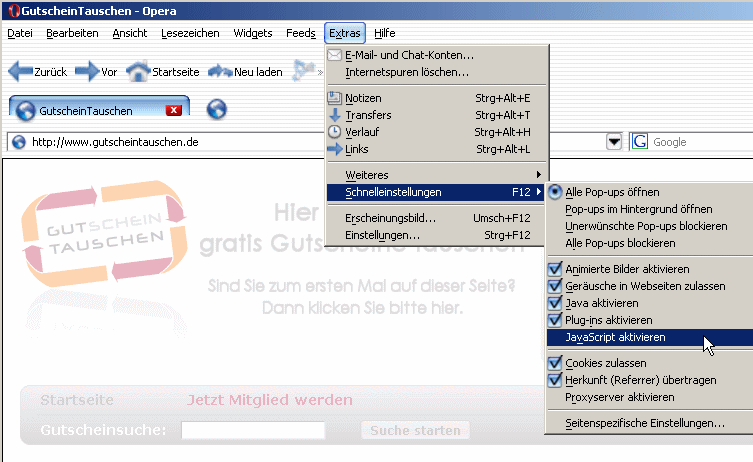Open Notizen from the Extras menu
The width and height of the screenshot is (753, 462).
pyautogui.click(x=362, y=98)
